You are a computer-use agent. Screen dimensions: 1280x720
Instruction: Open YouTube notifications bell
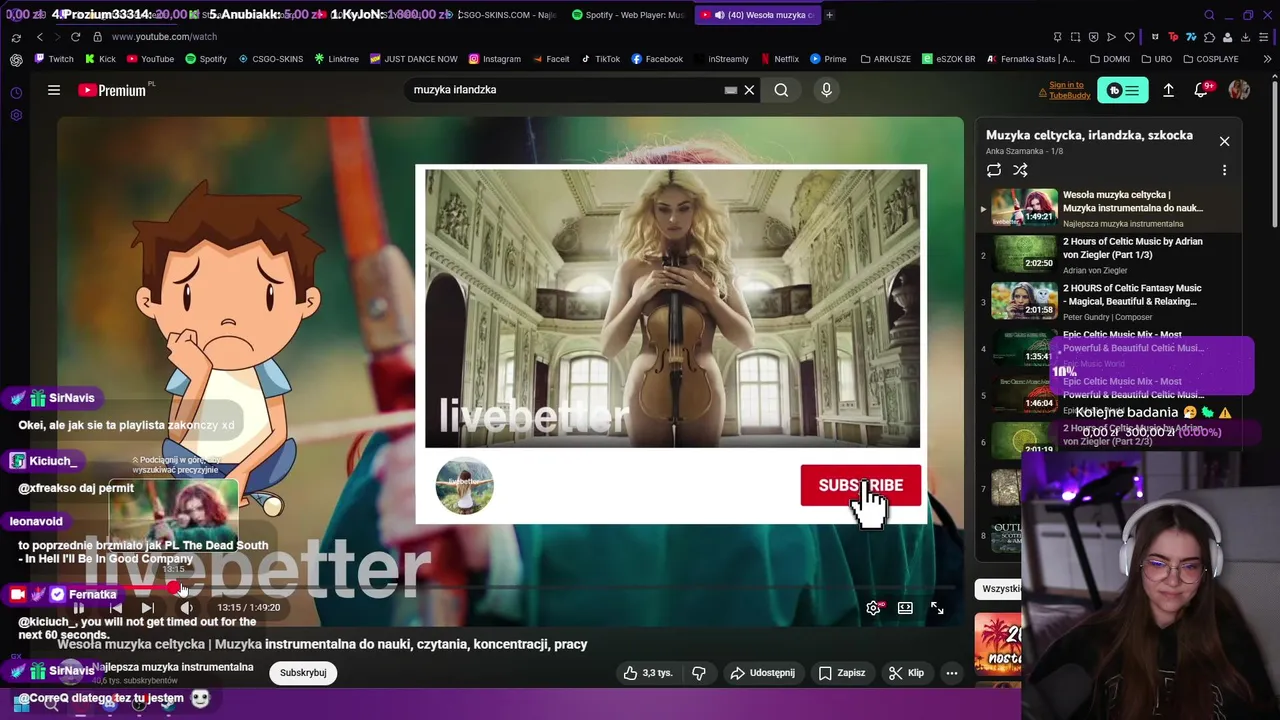tap(1202, 90)
